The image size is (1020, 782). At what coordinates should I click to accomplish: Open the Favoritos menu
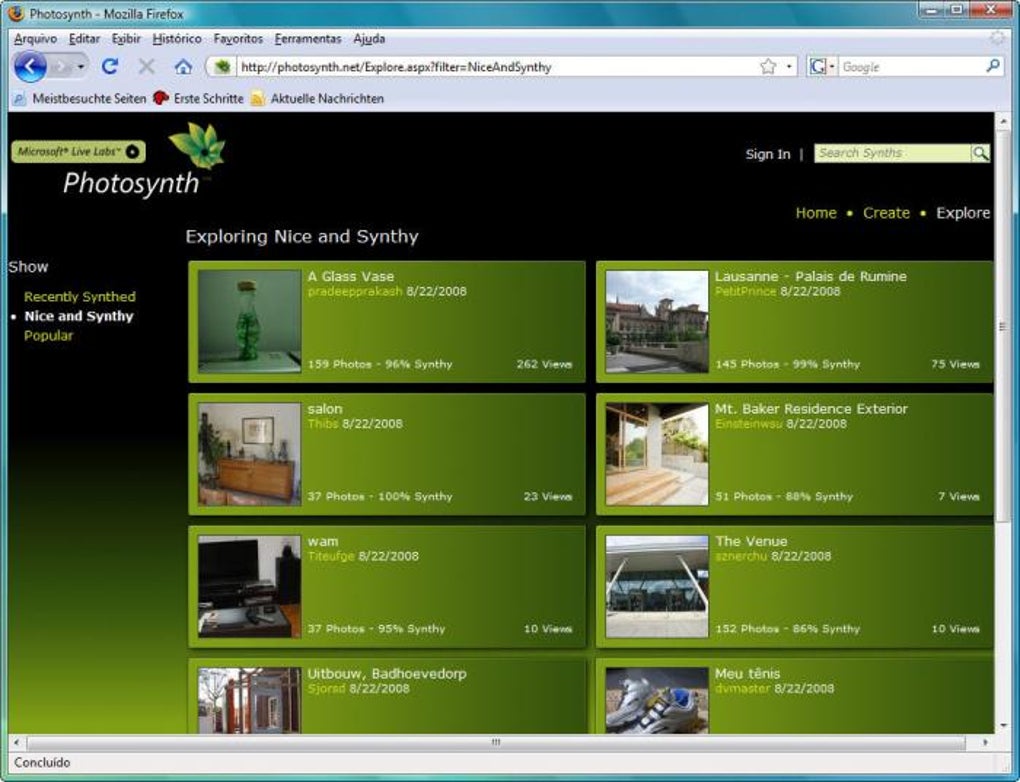click(238, 38)
